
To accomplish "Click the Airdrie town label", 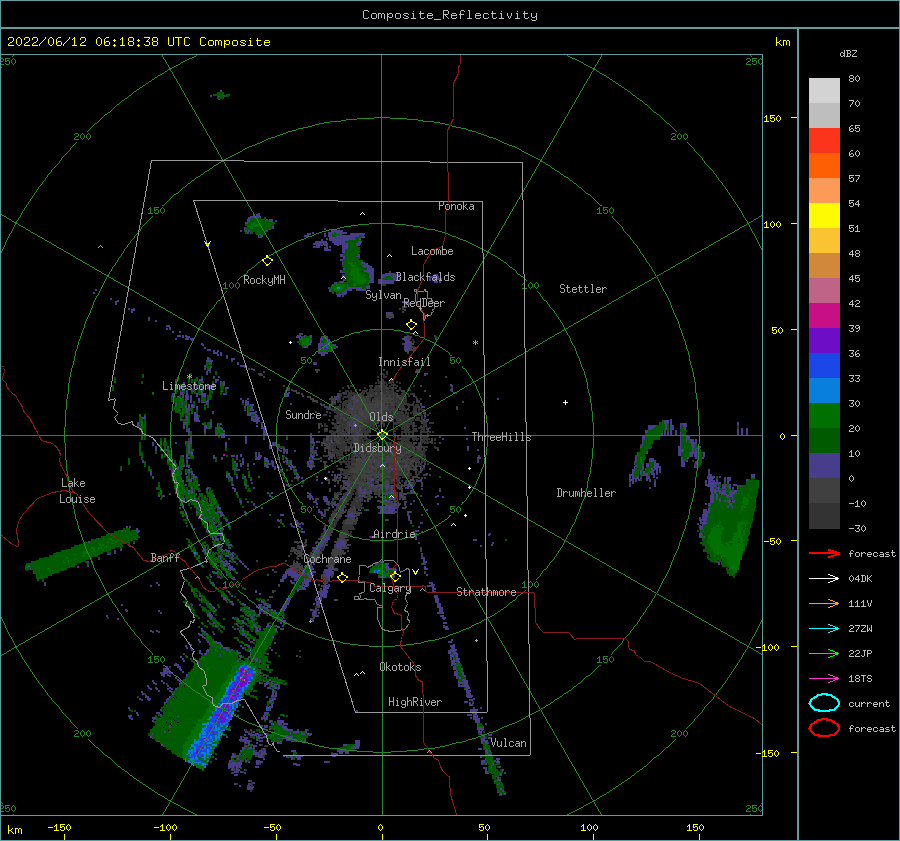I will [x=394, y=534].
